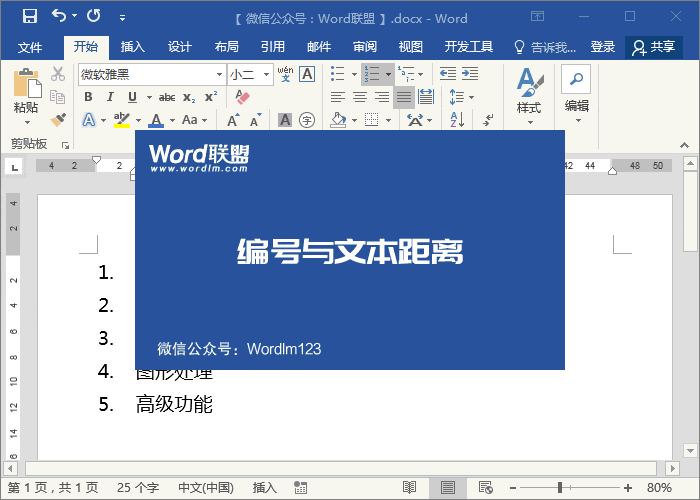Open the Numbering library dropdown arrow
This screenshot has width=700, height=500.
pos(388,75)
